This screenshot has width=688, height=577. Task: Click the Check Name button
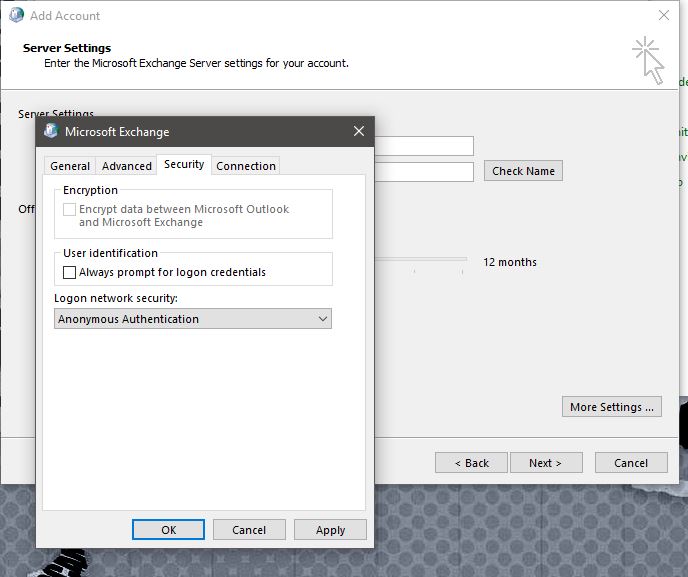coord(523,171)
